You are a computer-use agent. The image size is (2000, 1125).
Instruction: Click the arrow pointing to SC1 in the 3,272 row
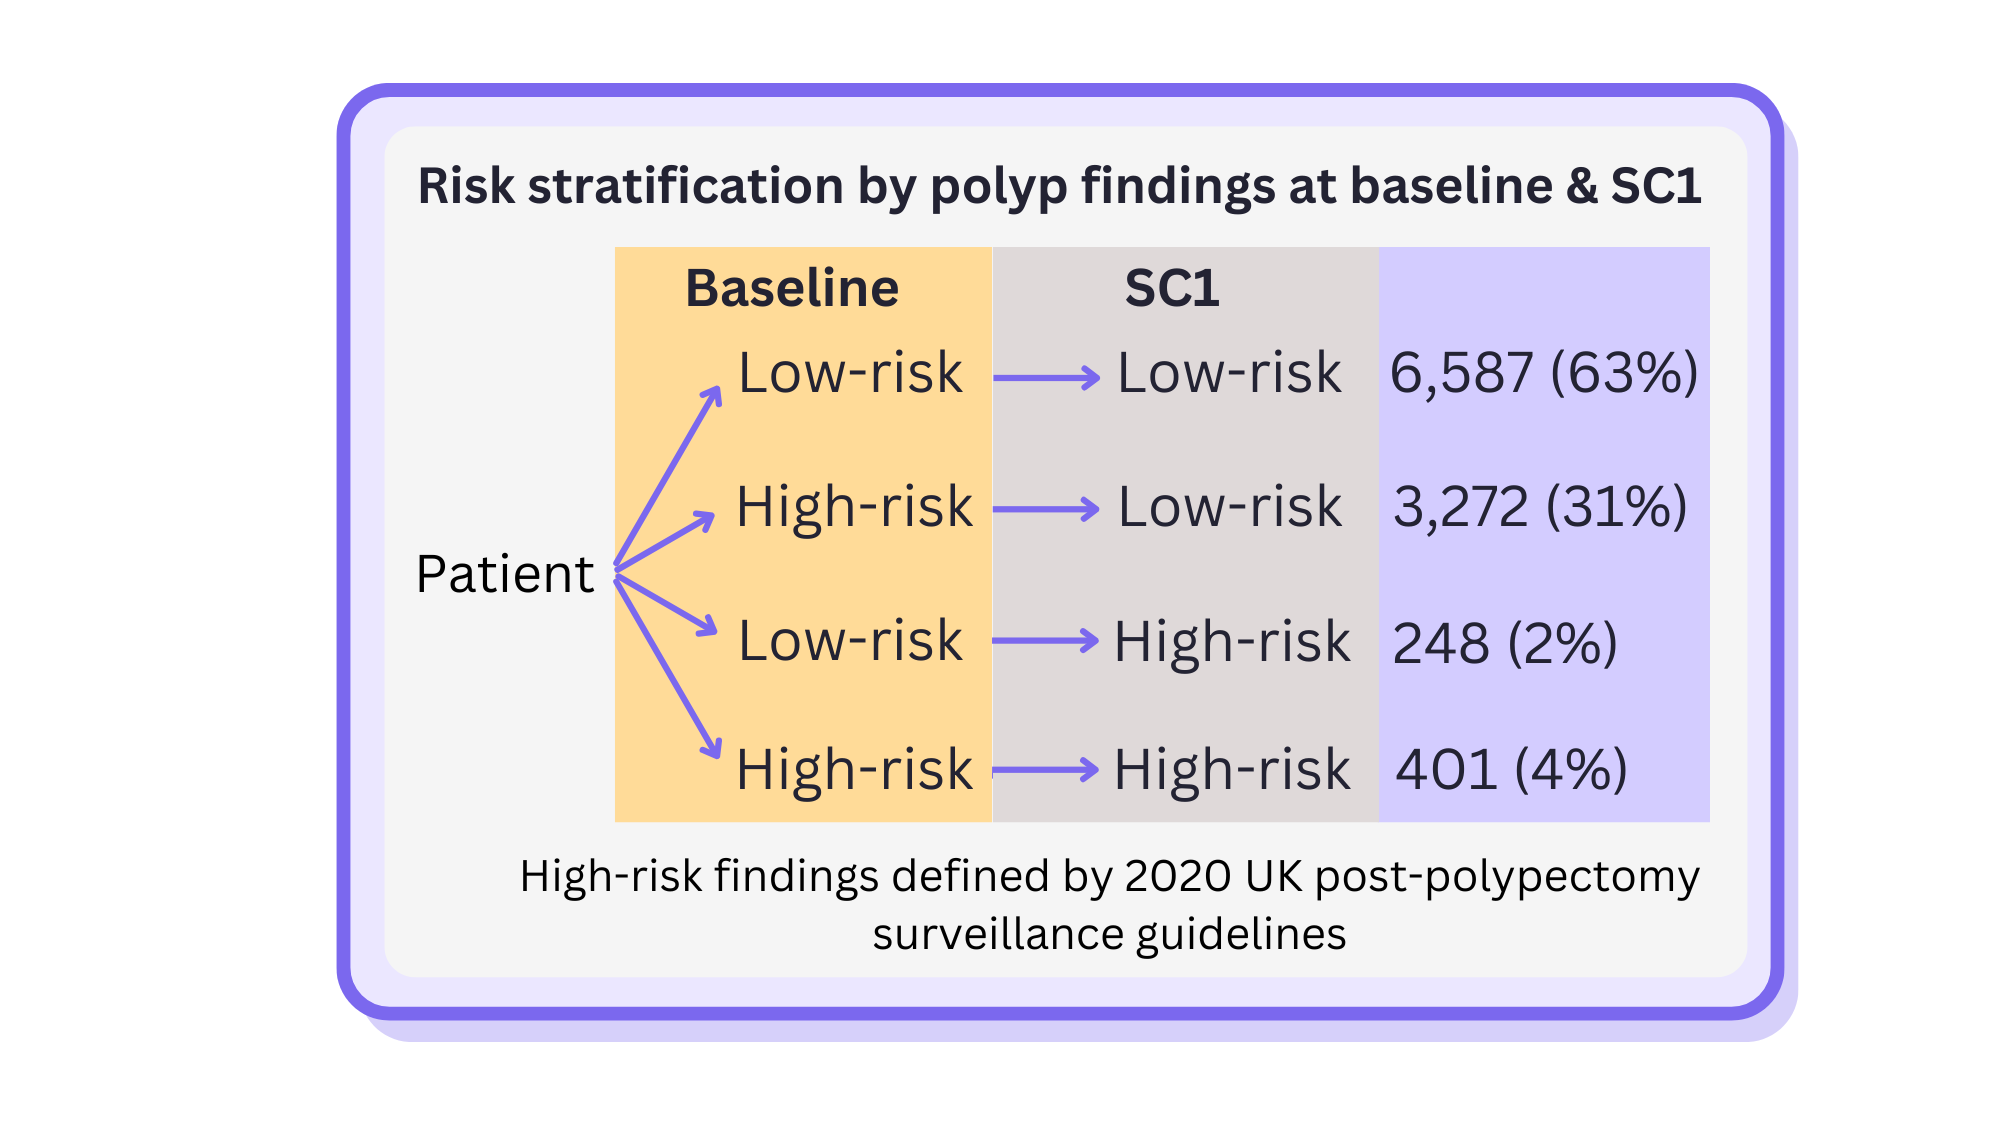point(1046,509)
